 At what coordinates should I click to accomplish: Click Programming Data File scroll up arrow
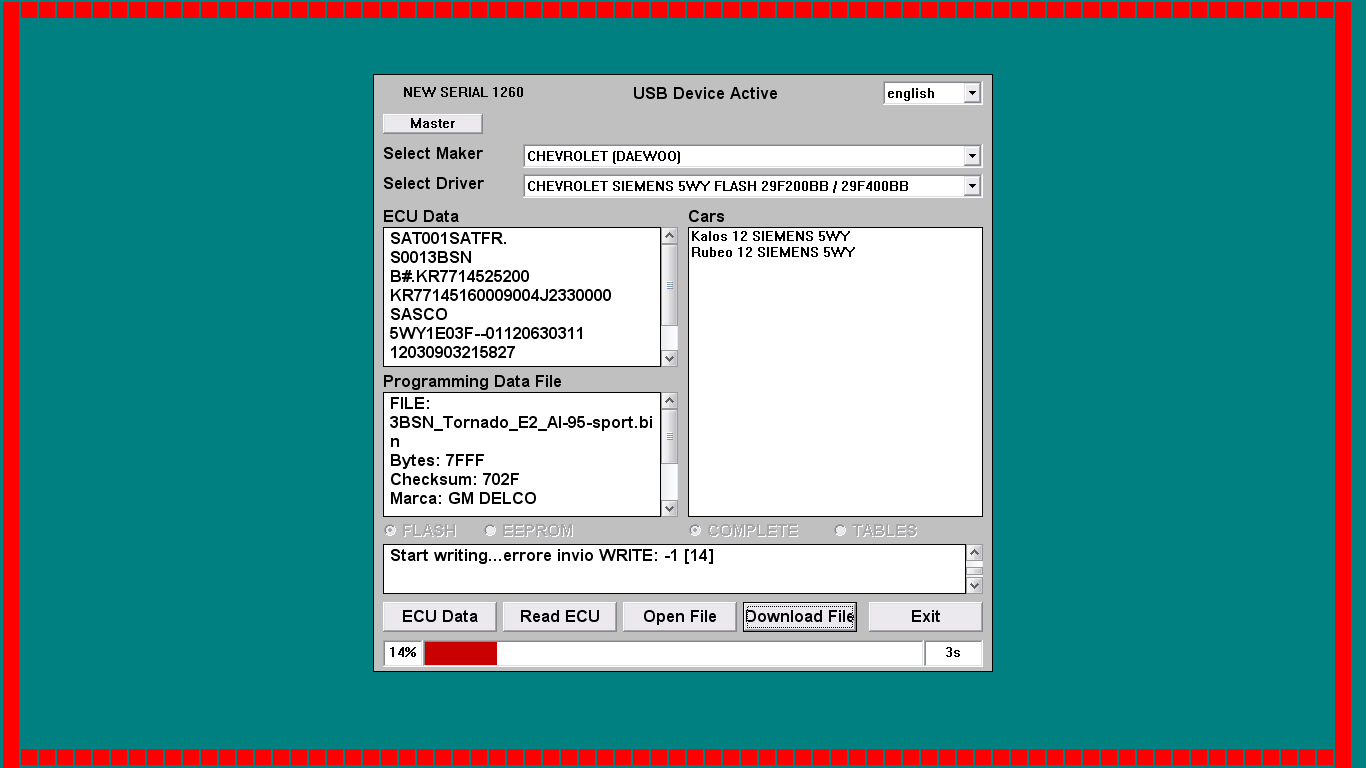coord(670,401)
